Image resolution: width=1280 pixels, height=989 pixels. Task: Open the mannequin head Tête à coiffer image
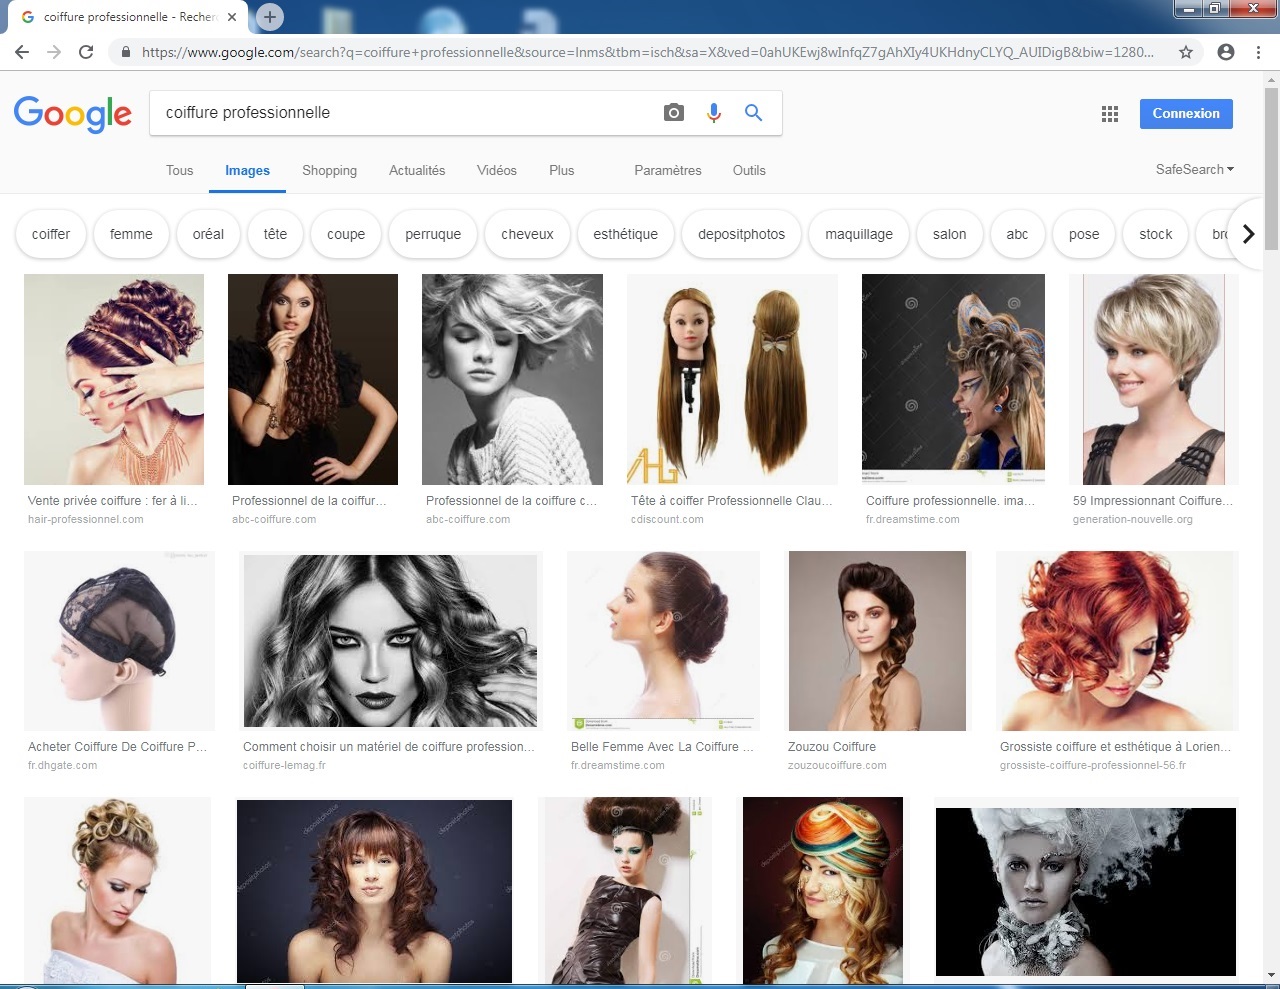(732, 380)
